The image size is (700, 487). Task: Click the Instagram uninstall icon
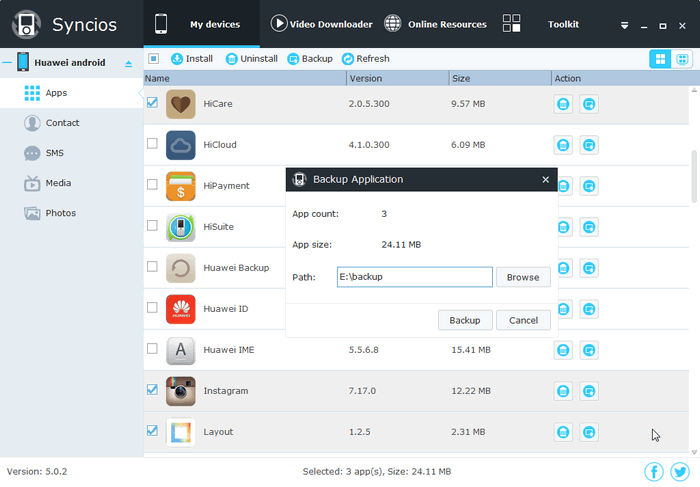click(563, 391)
